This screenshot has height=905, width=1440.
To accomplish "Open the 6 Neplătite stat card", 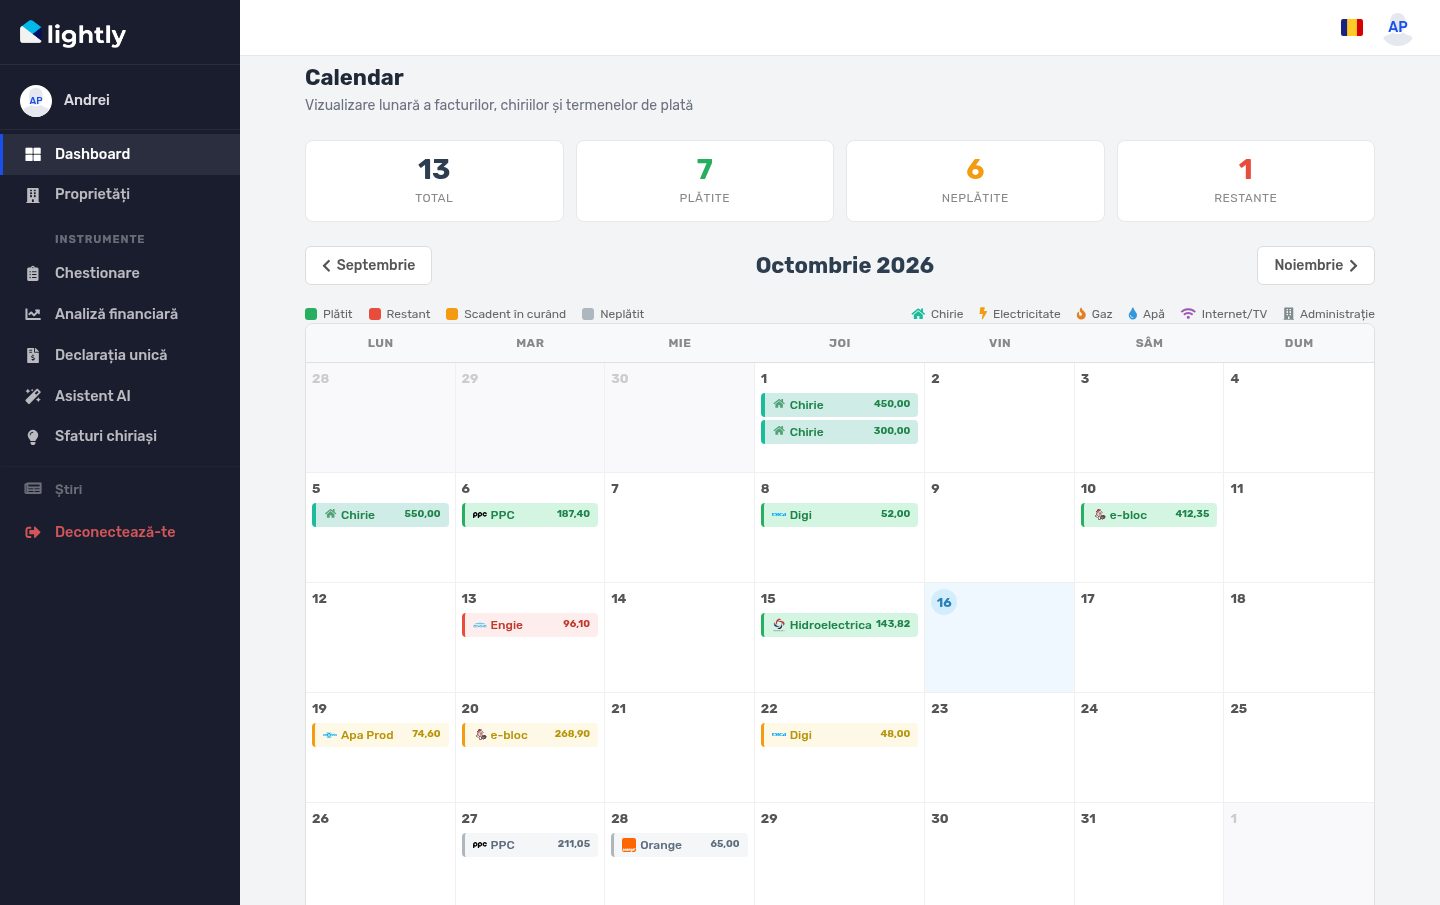I will coord(975,181).
